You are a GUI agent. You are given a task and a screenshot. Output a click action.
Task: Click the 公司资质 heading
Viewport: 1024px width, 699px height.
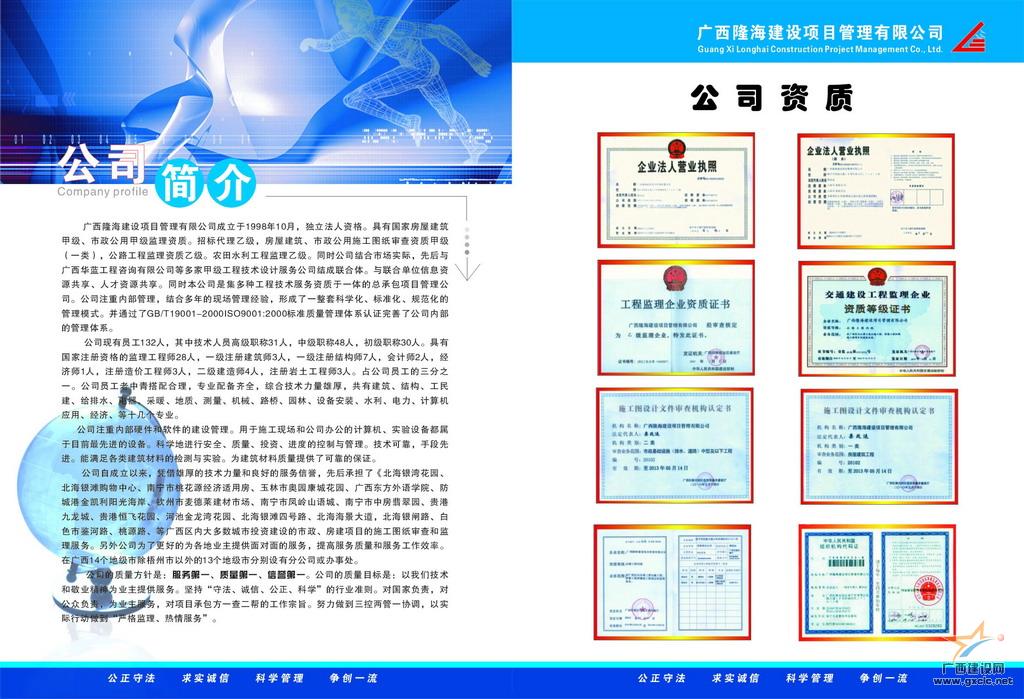772,98
